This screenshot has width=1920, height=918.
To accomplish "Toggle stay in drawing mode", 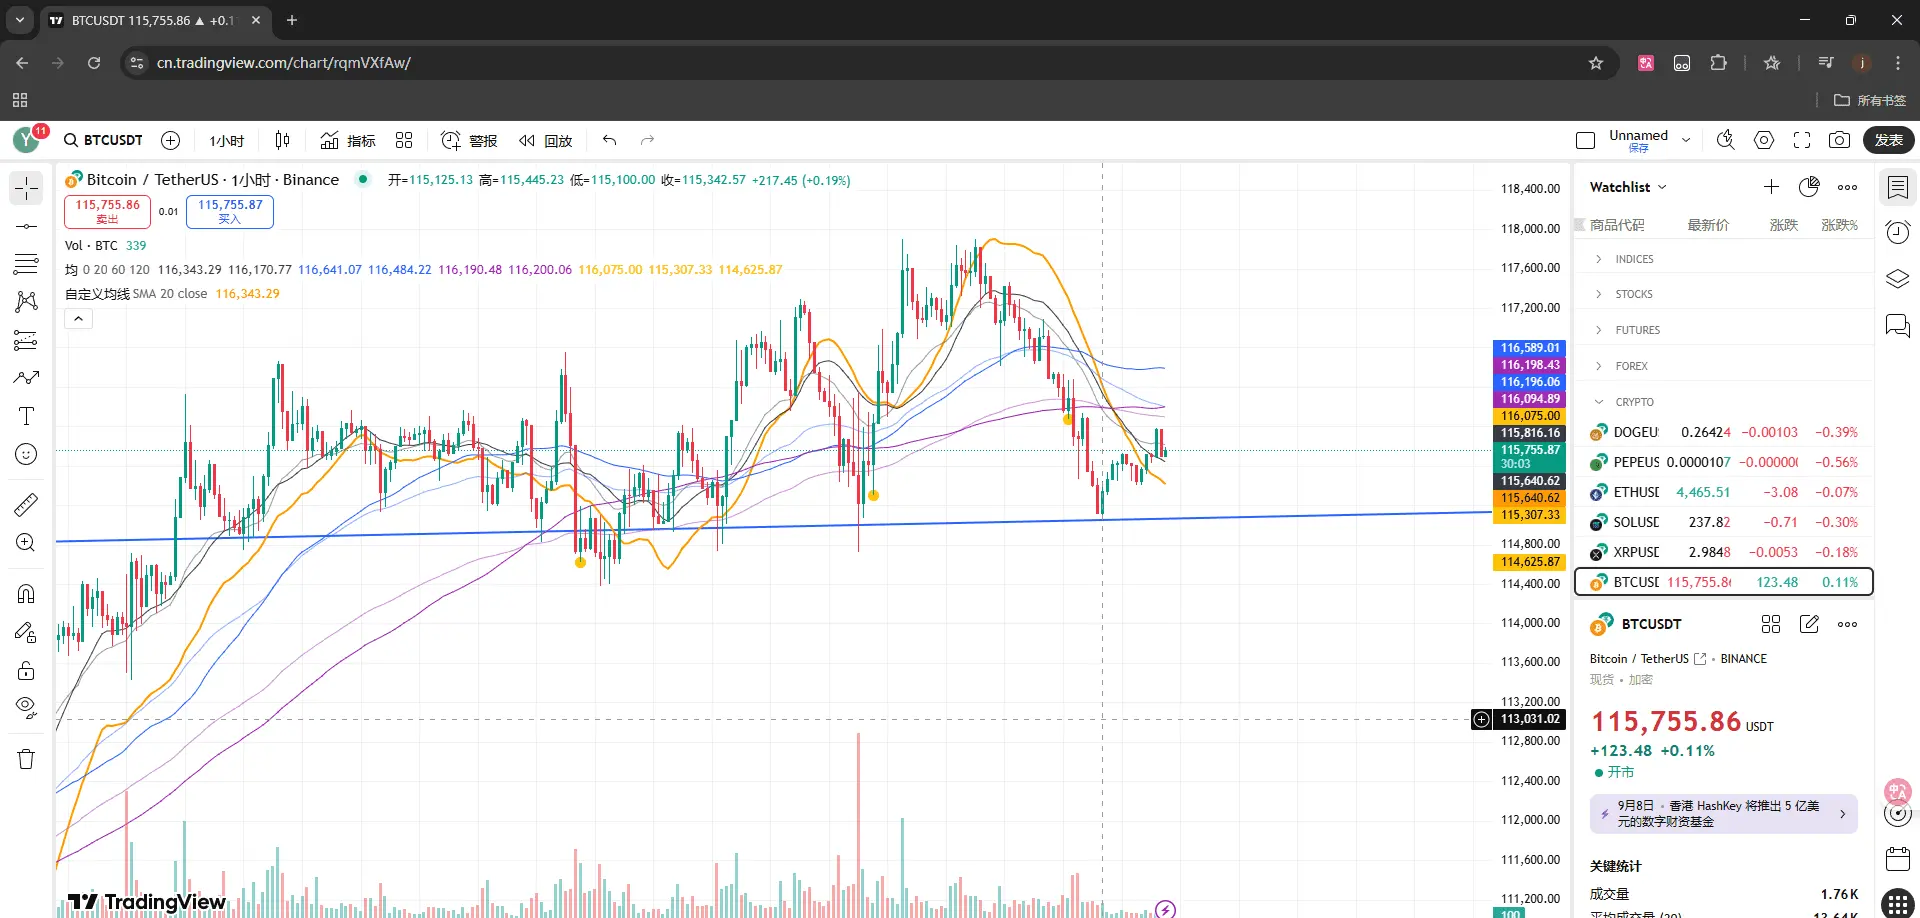I will (x=26, y=632).
